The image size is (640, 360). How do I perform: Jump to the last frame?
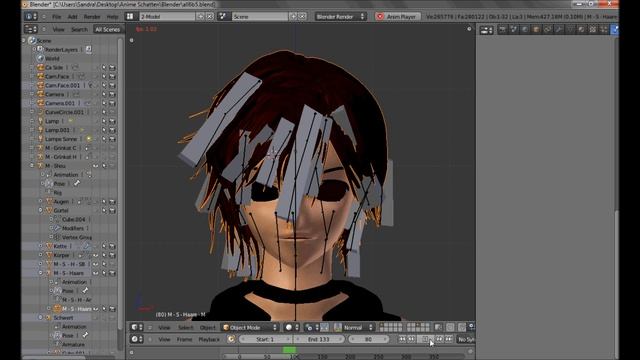click(449, 339)
